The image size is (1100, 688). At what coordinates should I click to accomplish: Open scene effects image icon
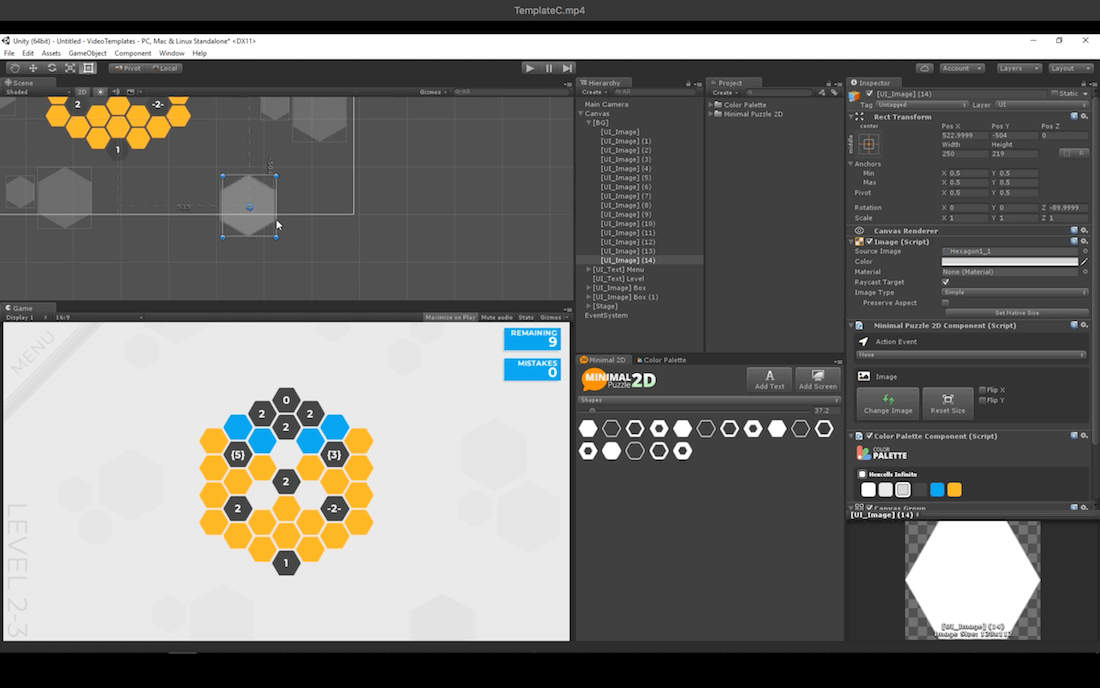pyautogui.click(x=130, y=92)
